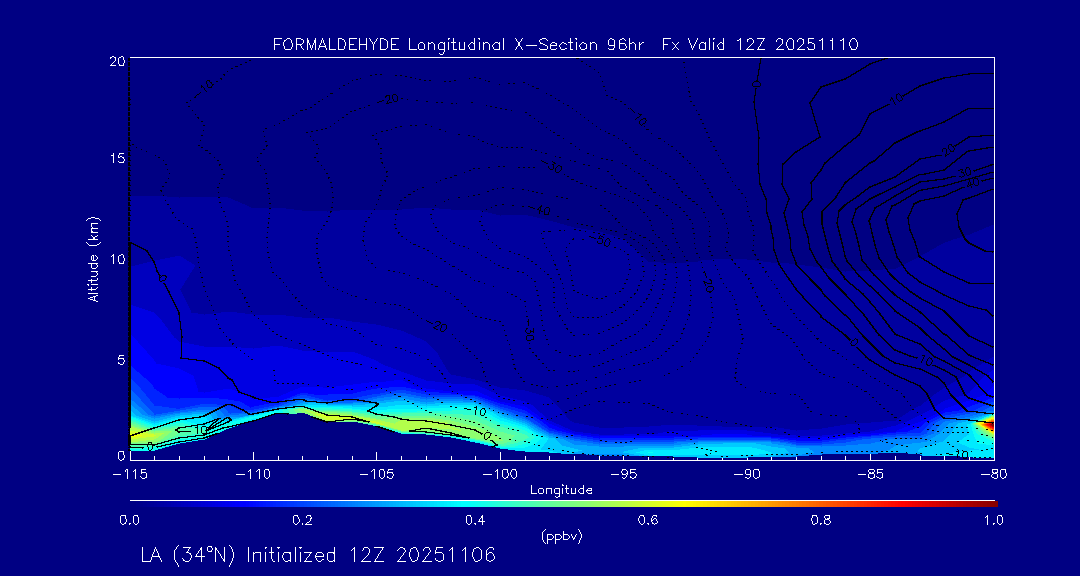Click the -80 longitude tick label
The image size is (1080, 576).
point(993,475)
